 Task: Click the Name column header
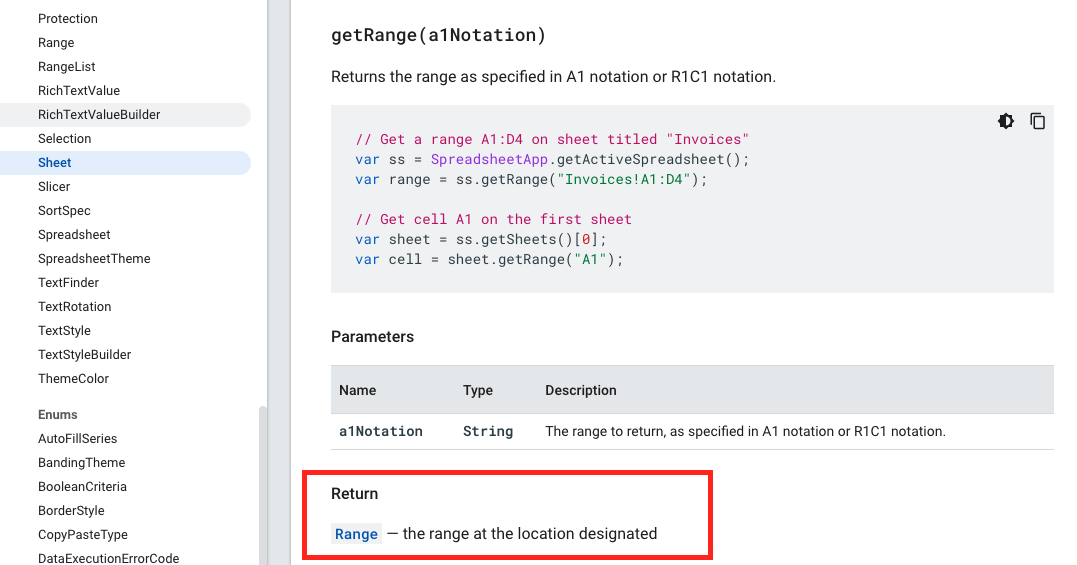[357, 390]
